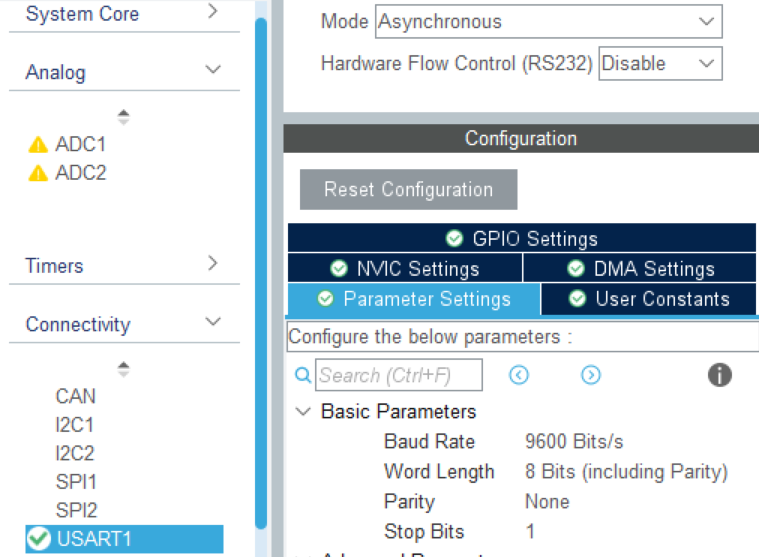The width and height of the screenshot is (759, 557).
Task: Switch to the GPIO Settings tab
Action: coord(521,238)
